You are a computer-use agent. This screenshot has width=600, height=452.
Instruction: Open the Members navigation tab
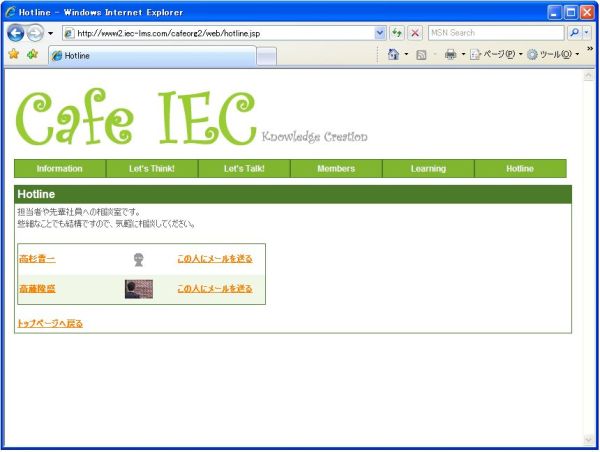tap(336, 169)
